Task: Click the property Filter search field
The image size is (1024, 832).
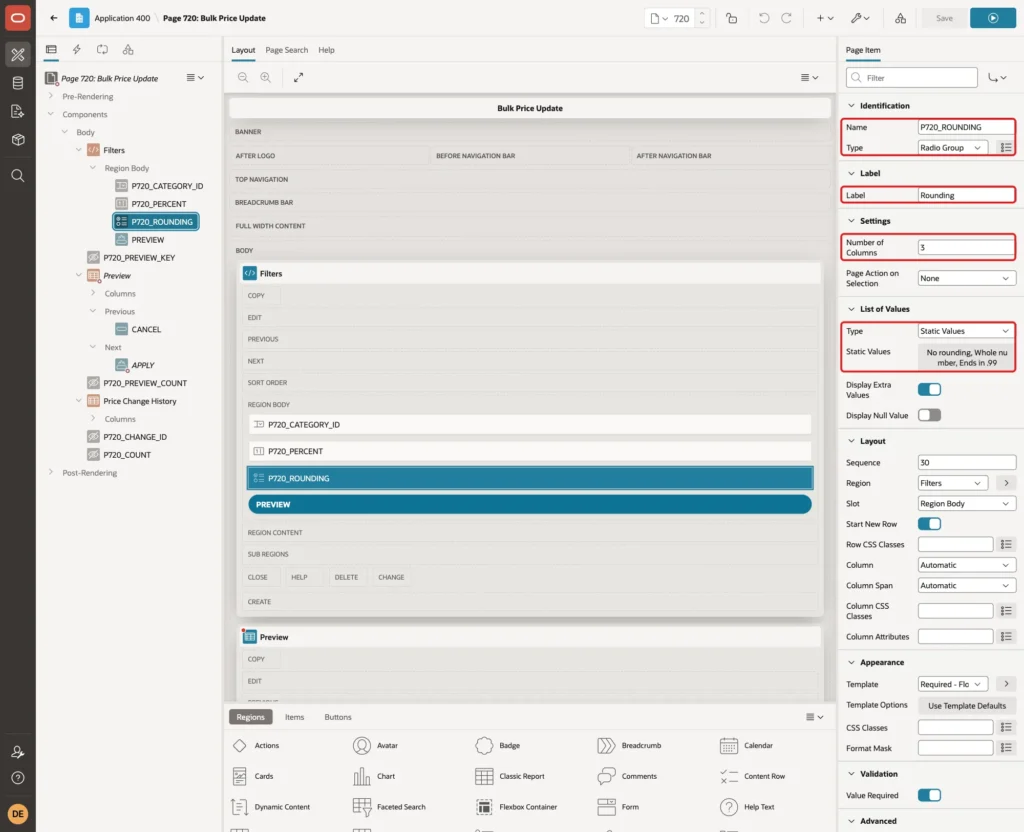Action: coord(912,78)
